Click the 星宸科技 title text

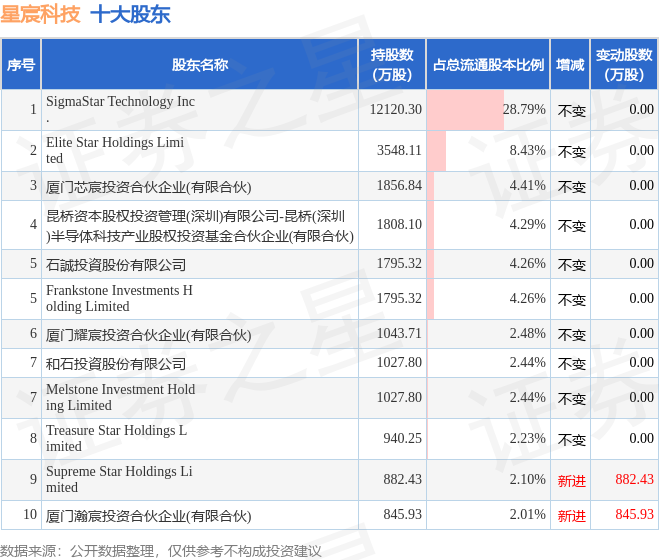pyautogui.click(x=40, y=14)
